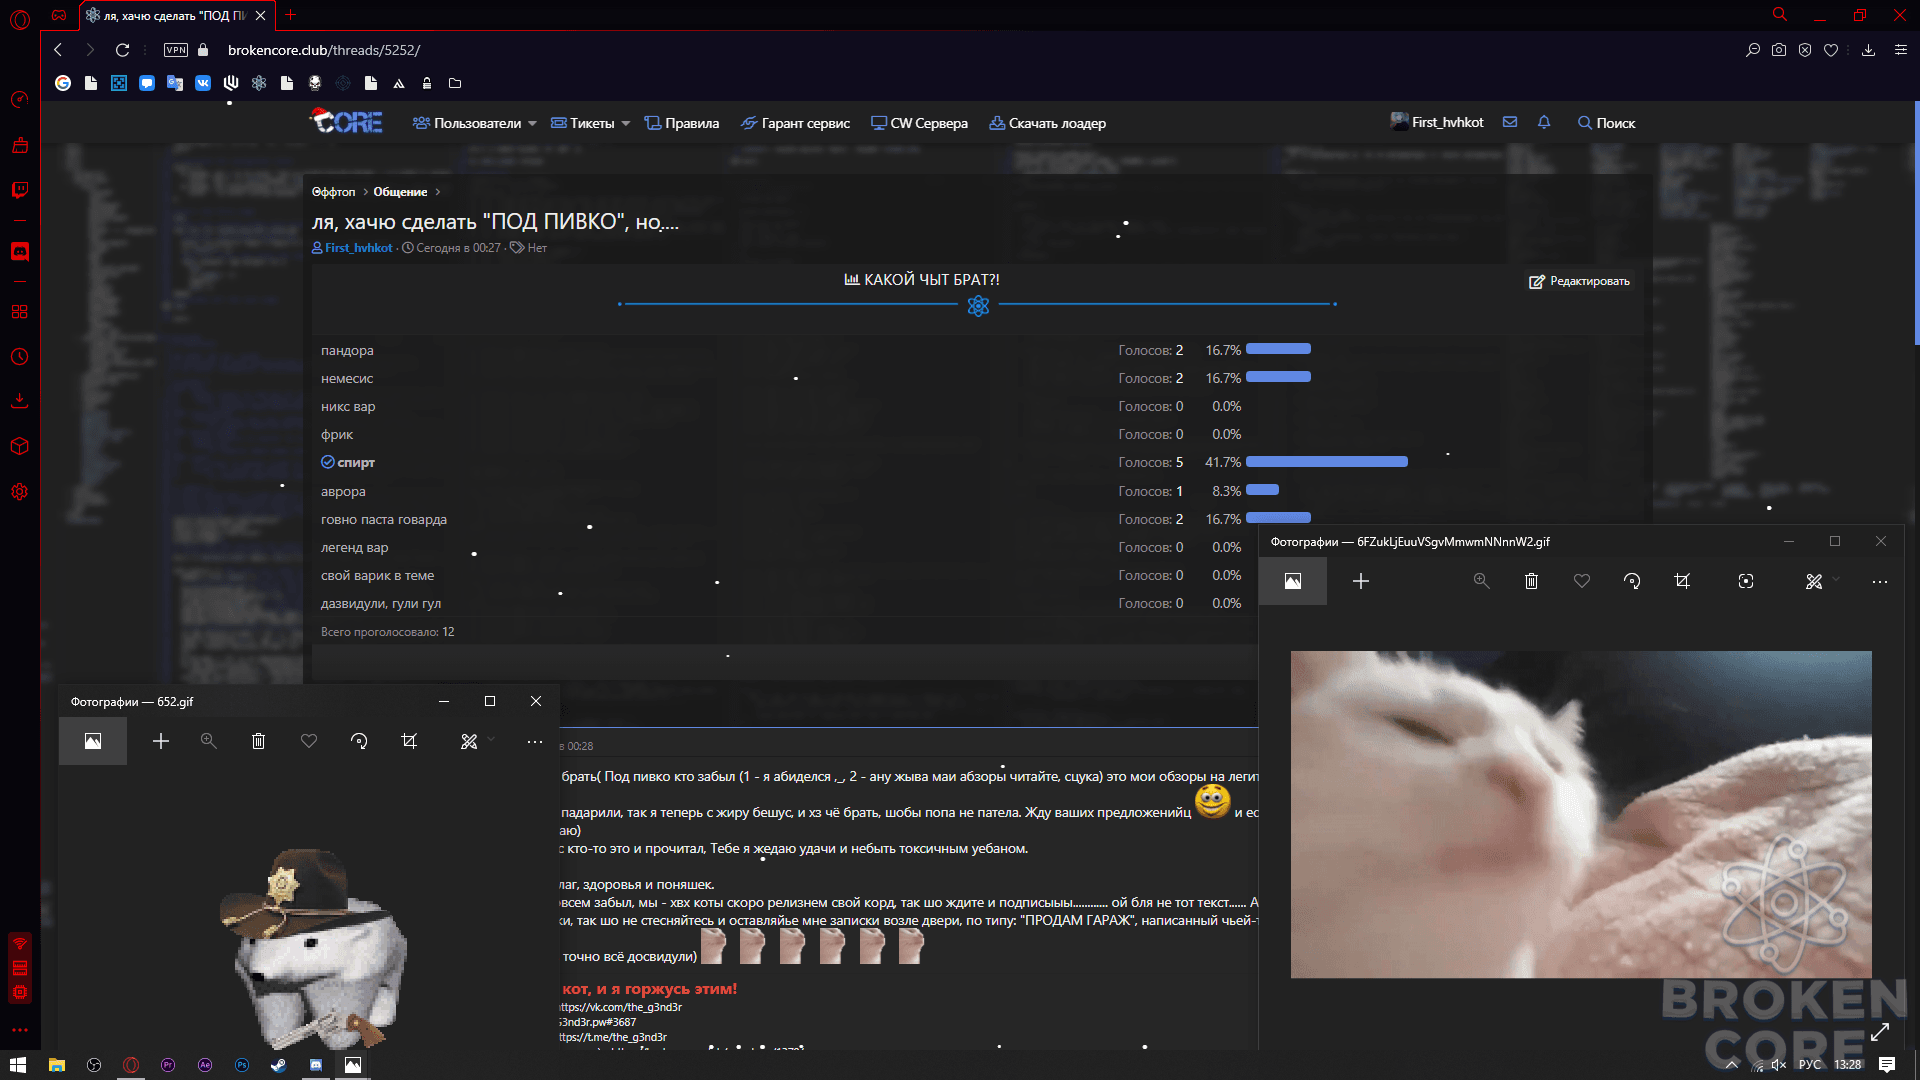Open forum inbox envelope icon
This screenshot has width=1920, height=1080.
click(1510, 122)
